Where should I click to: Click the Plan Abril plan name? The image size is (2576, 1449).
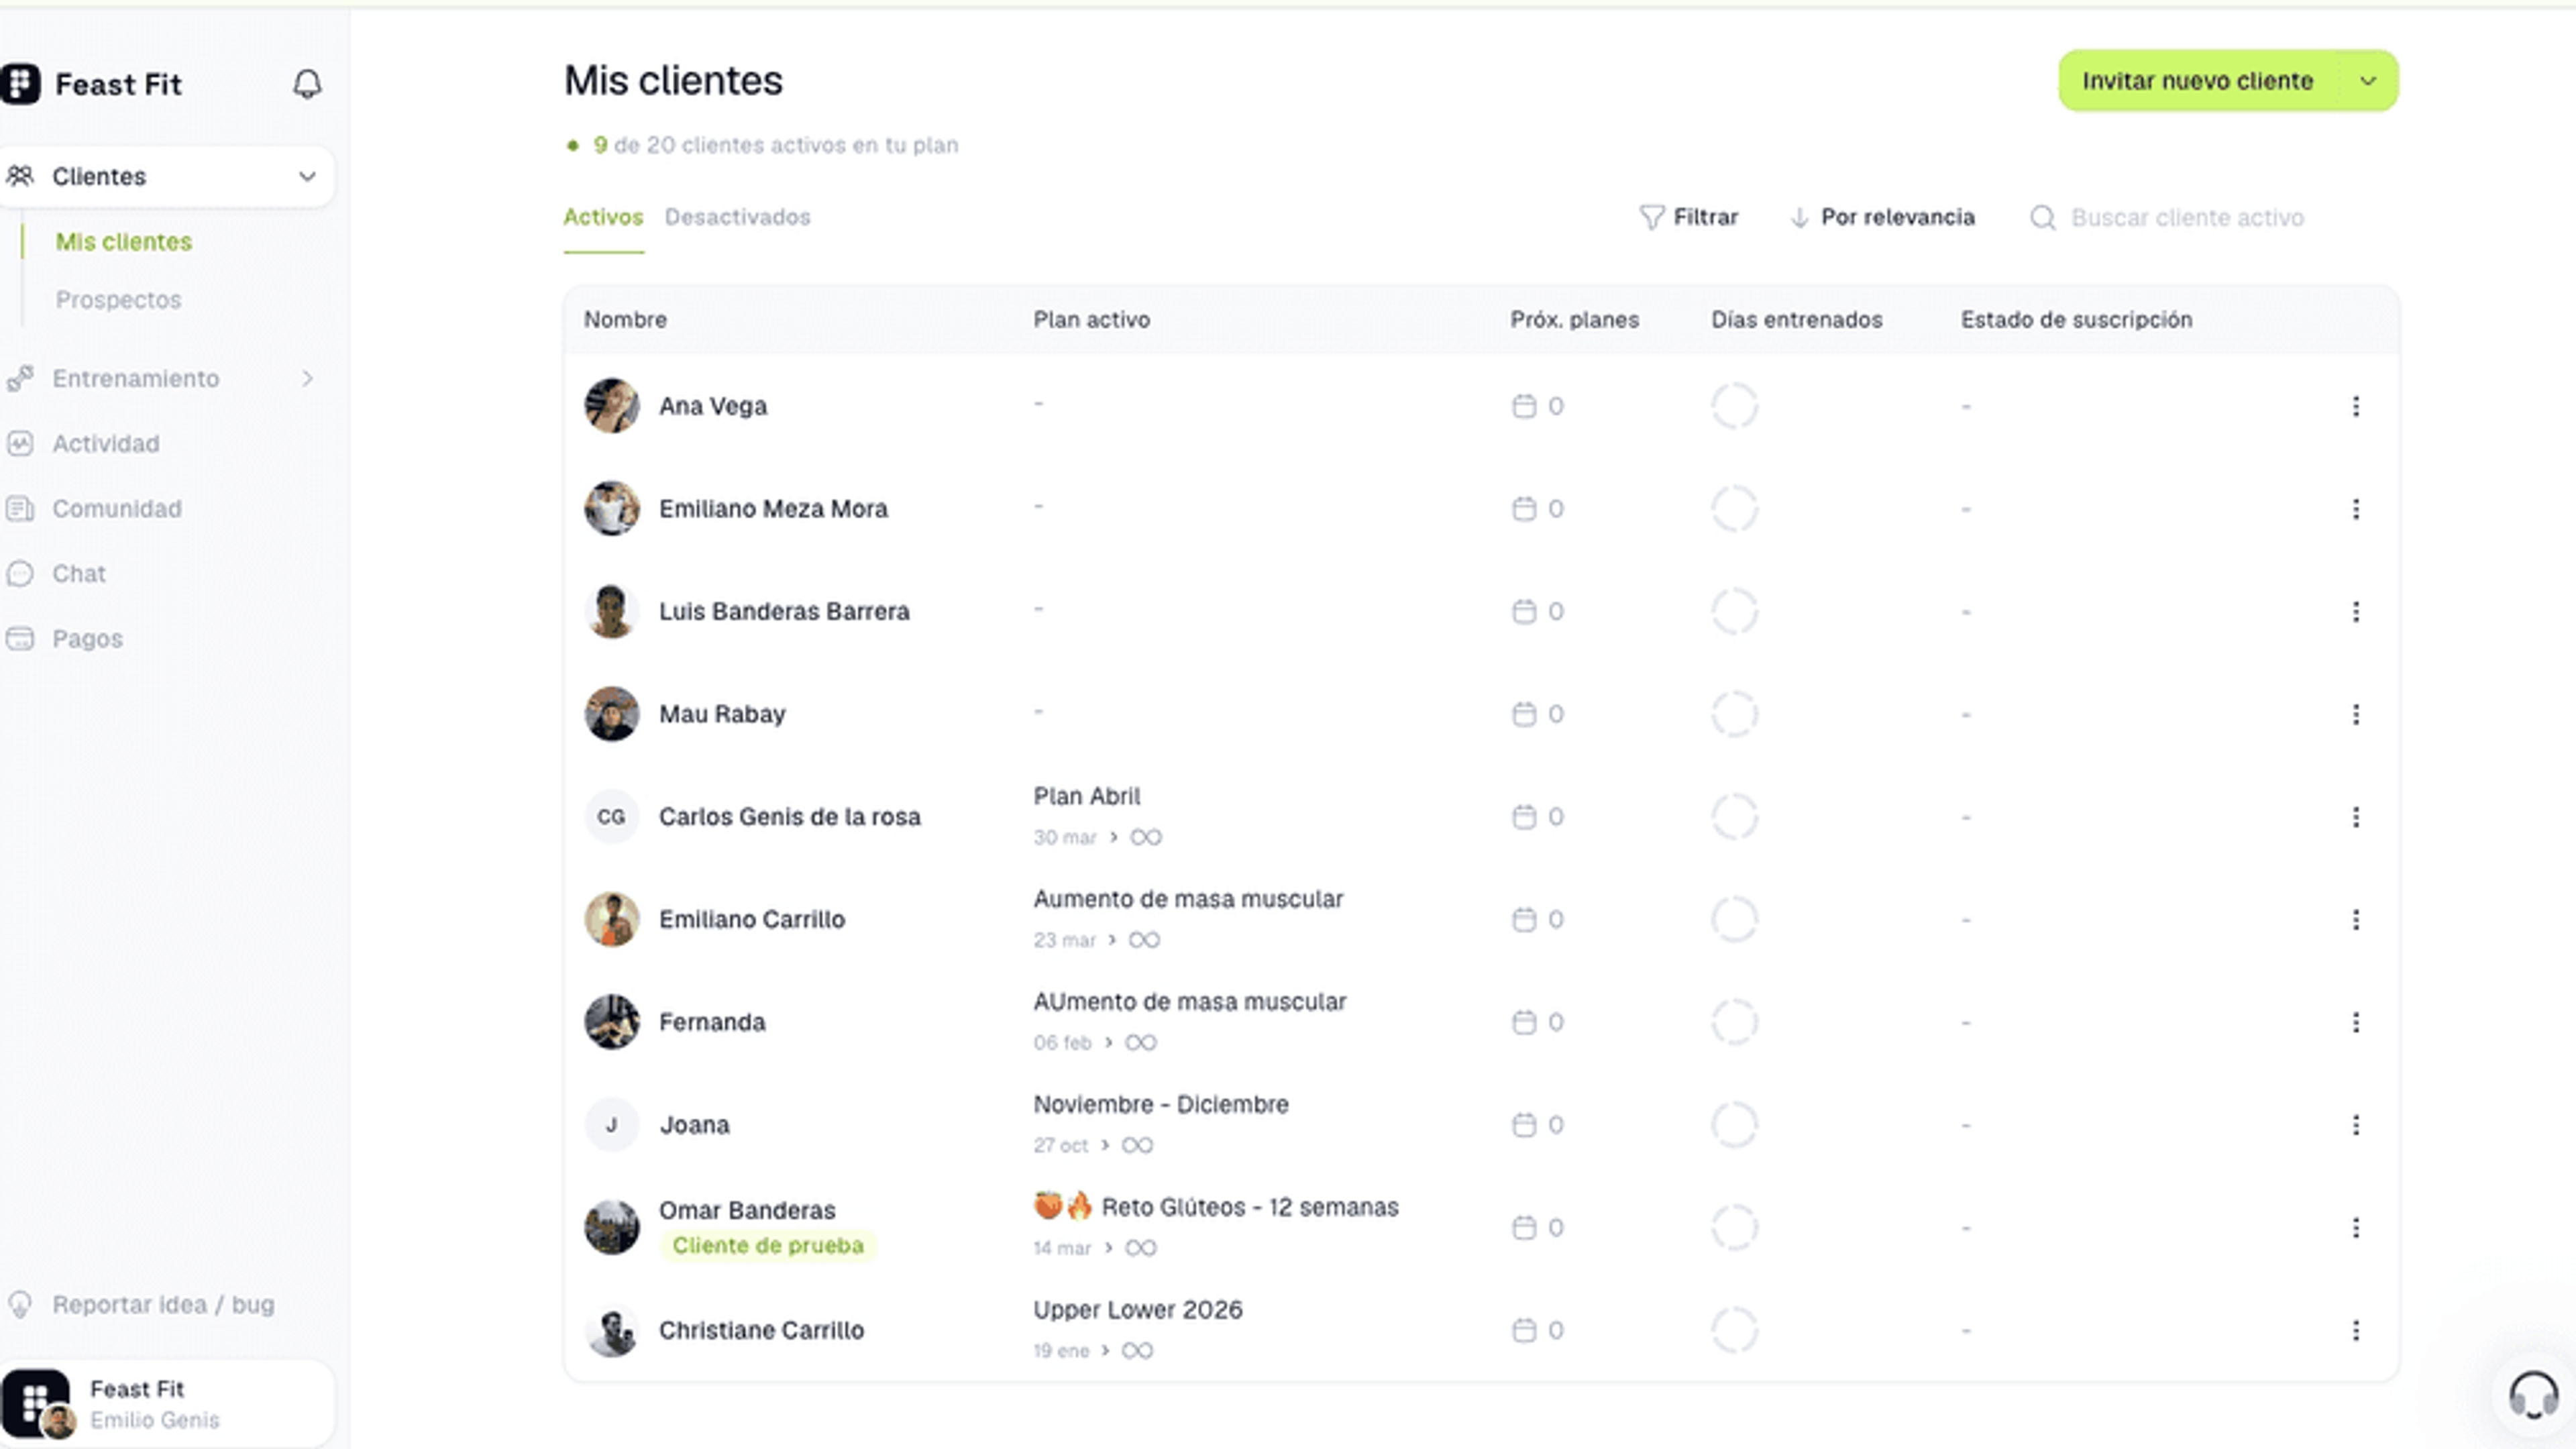click(1086, 797)
